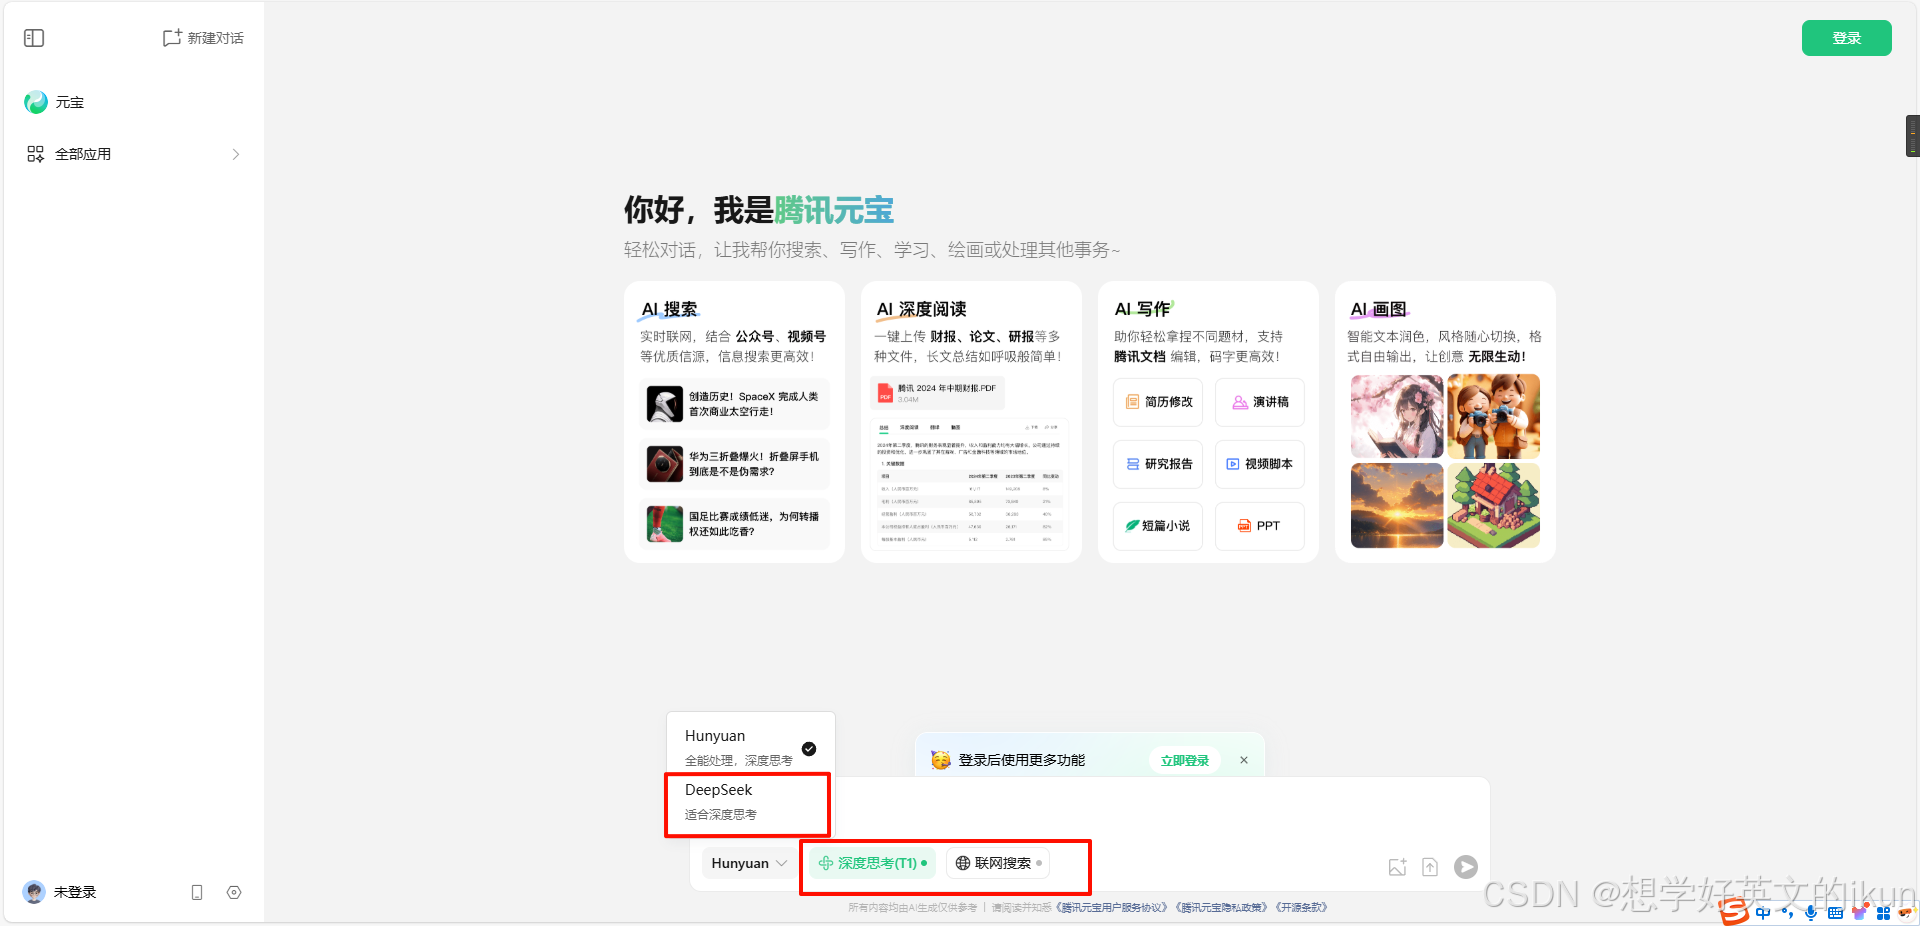Viewport: 1920px width, 926px height.
Task: Open the 华为三折叠 news item
Action: pos(734,464)
